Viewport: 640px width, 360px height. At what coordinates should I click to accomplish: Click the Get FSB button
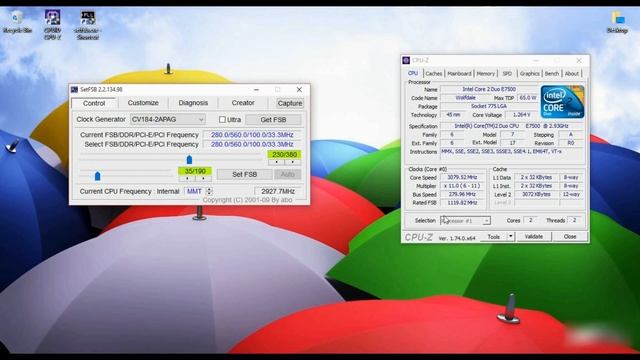pos(273,120)
